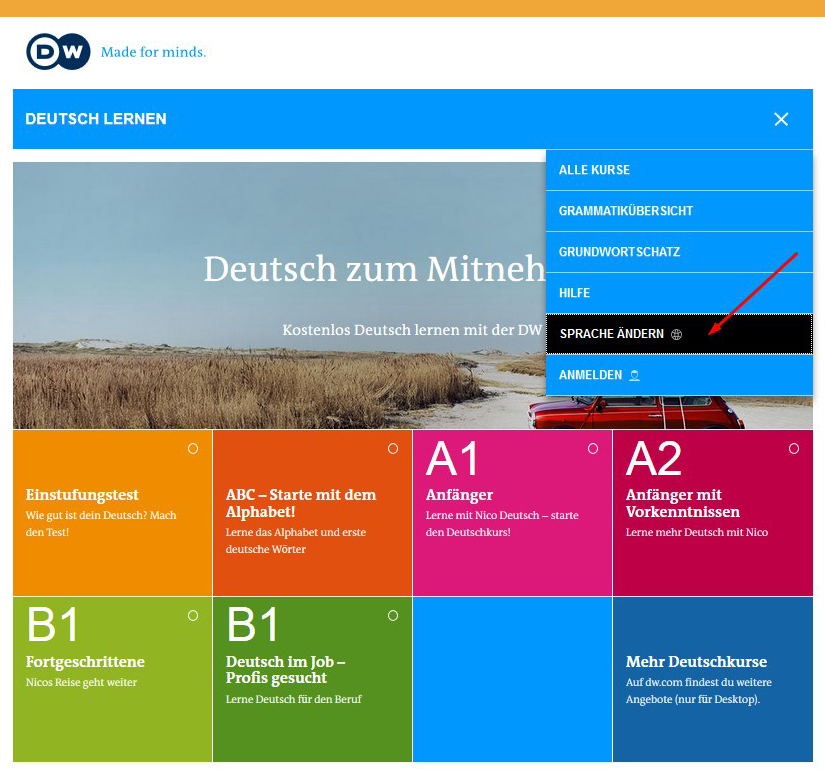The width and height of the screenshot is (825, 769).
Task: Open Alle Kurse menu entry
Action: point(594,170)
